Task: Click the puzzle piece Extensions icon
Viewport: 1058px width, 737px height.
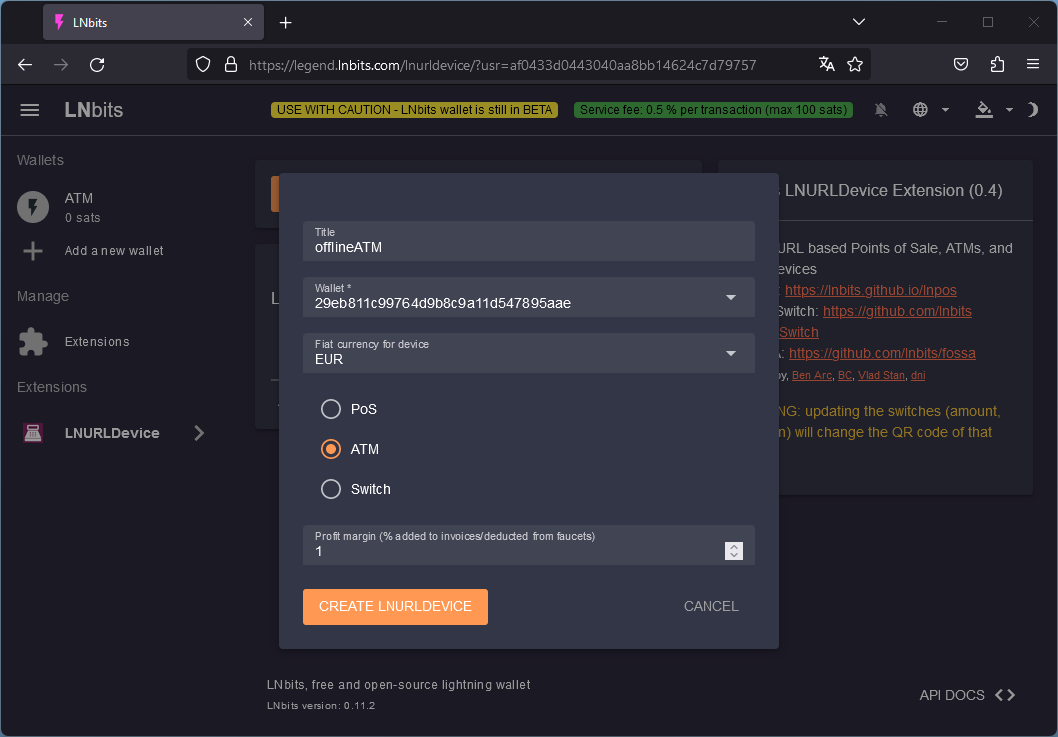Action: (x=33, y=342)
